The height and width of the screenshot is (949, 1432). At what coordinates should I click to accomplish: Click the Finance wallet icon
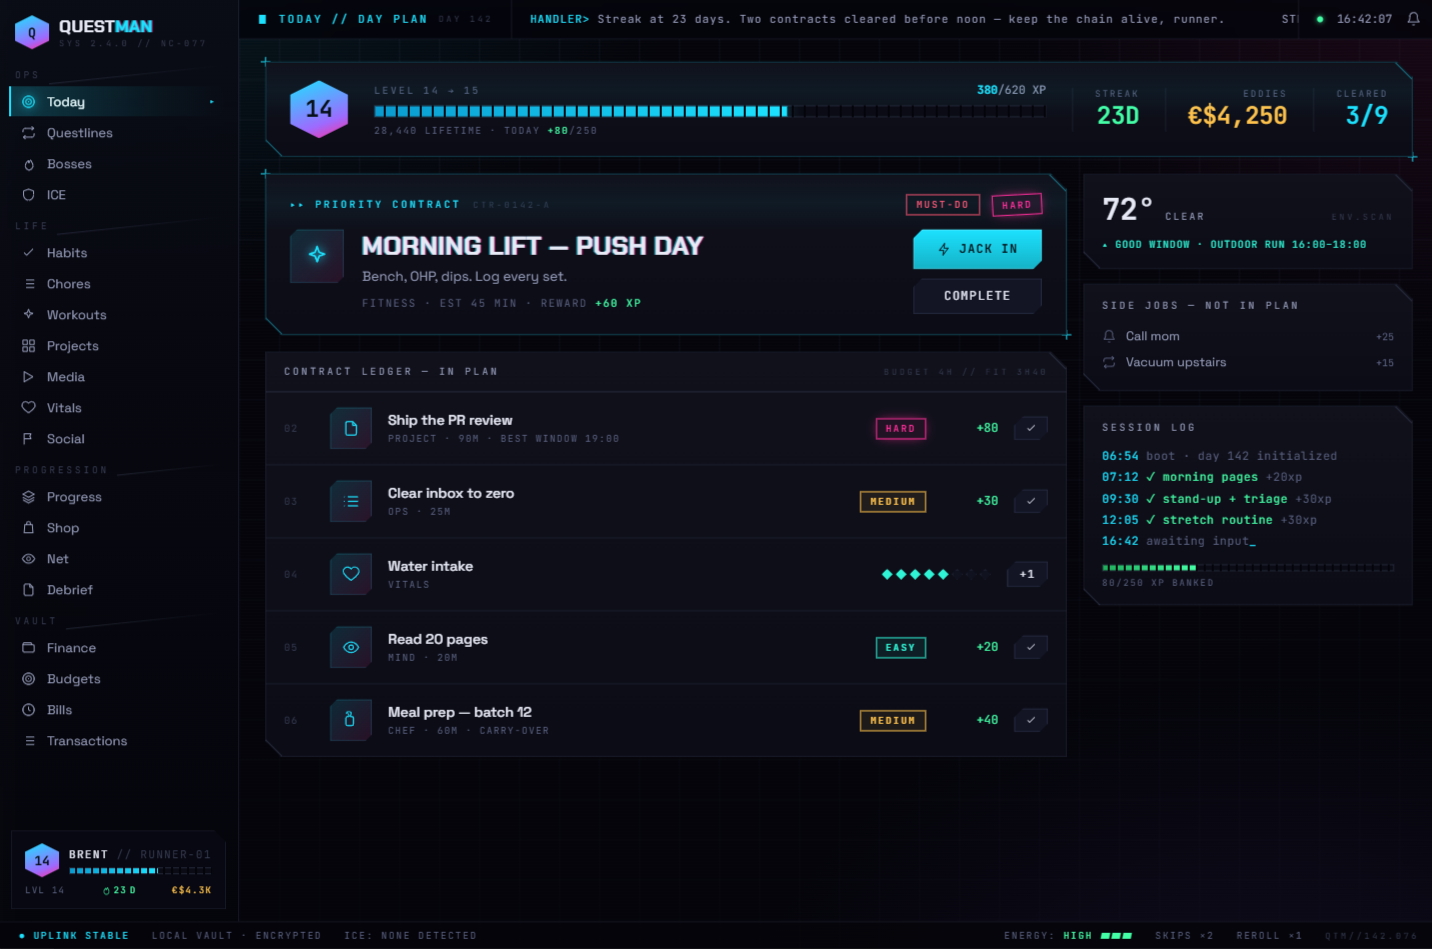tap(29, 648)
